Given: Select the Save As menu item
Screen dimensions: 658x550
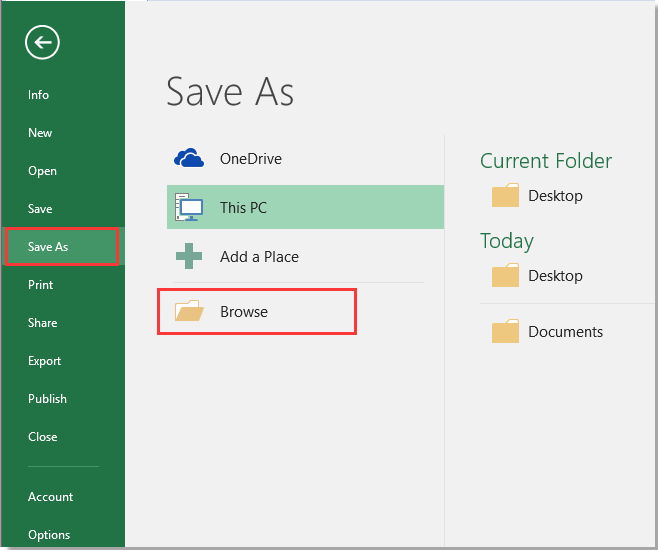Looking at the screenshot, I should [x=48, y=247].
